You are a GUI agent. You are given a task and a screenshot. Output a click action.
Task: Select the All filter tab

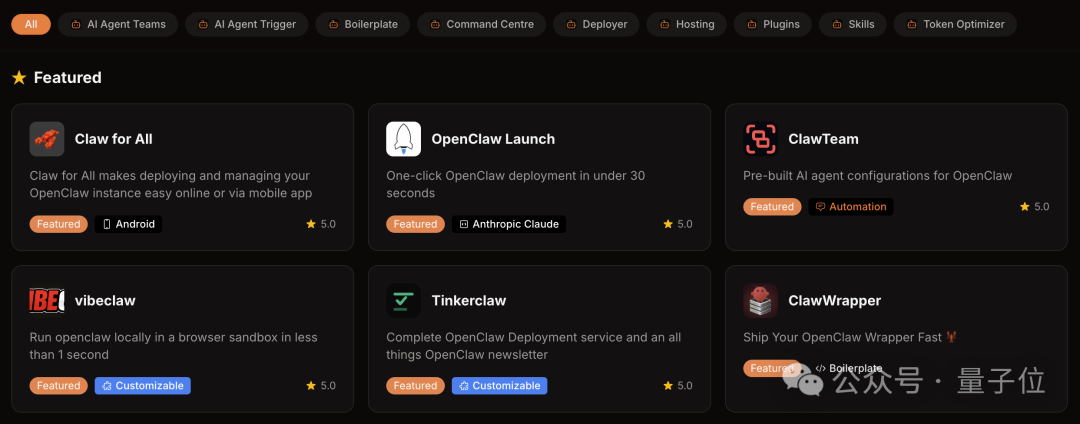tap(31, 24)
